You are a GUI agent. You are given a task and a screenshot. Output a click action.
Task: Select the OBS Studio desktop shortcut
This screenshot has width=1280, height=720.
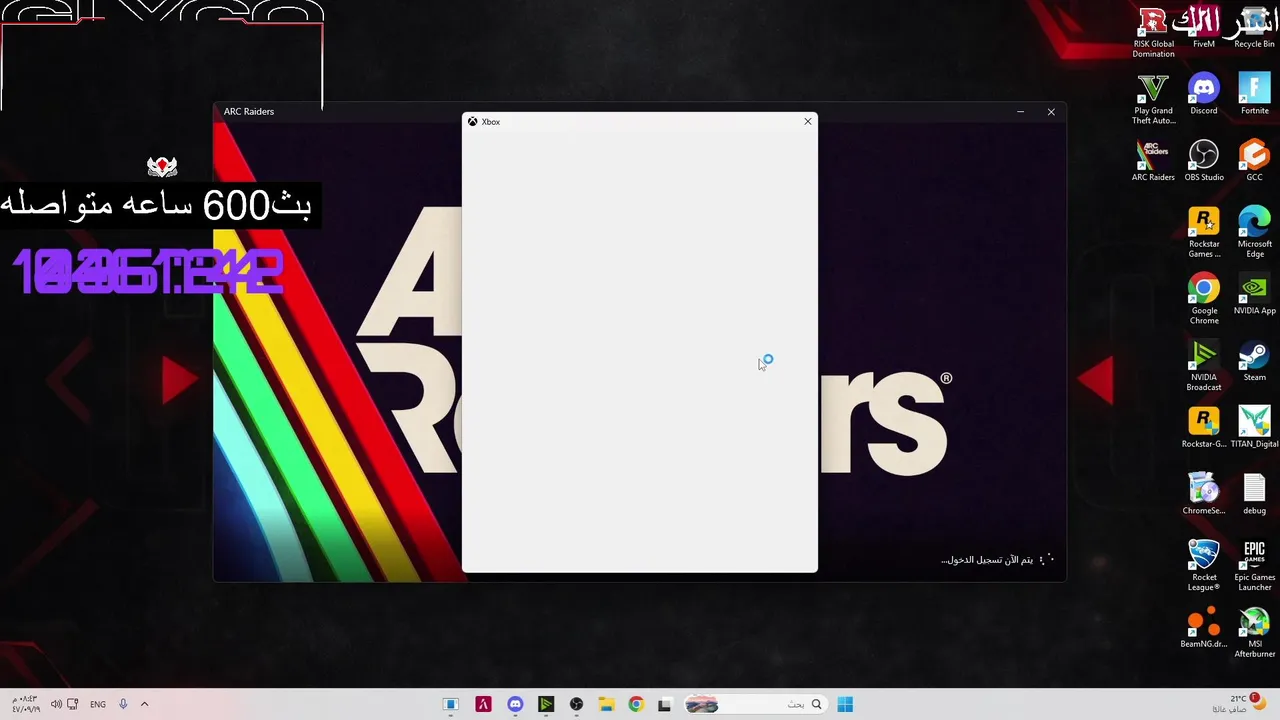1204,161
